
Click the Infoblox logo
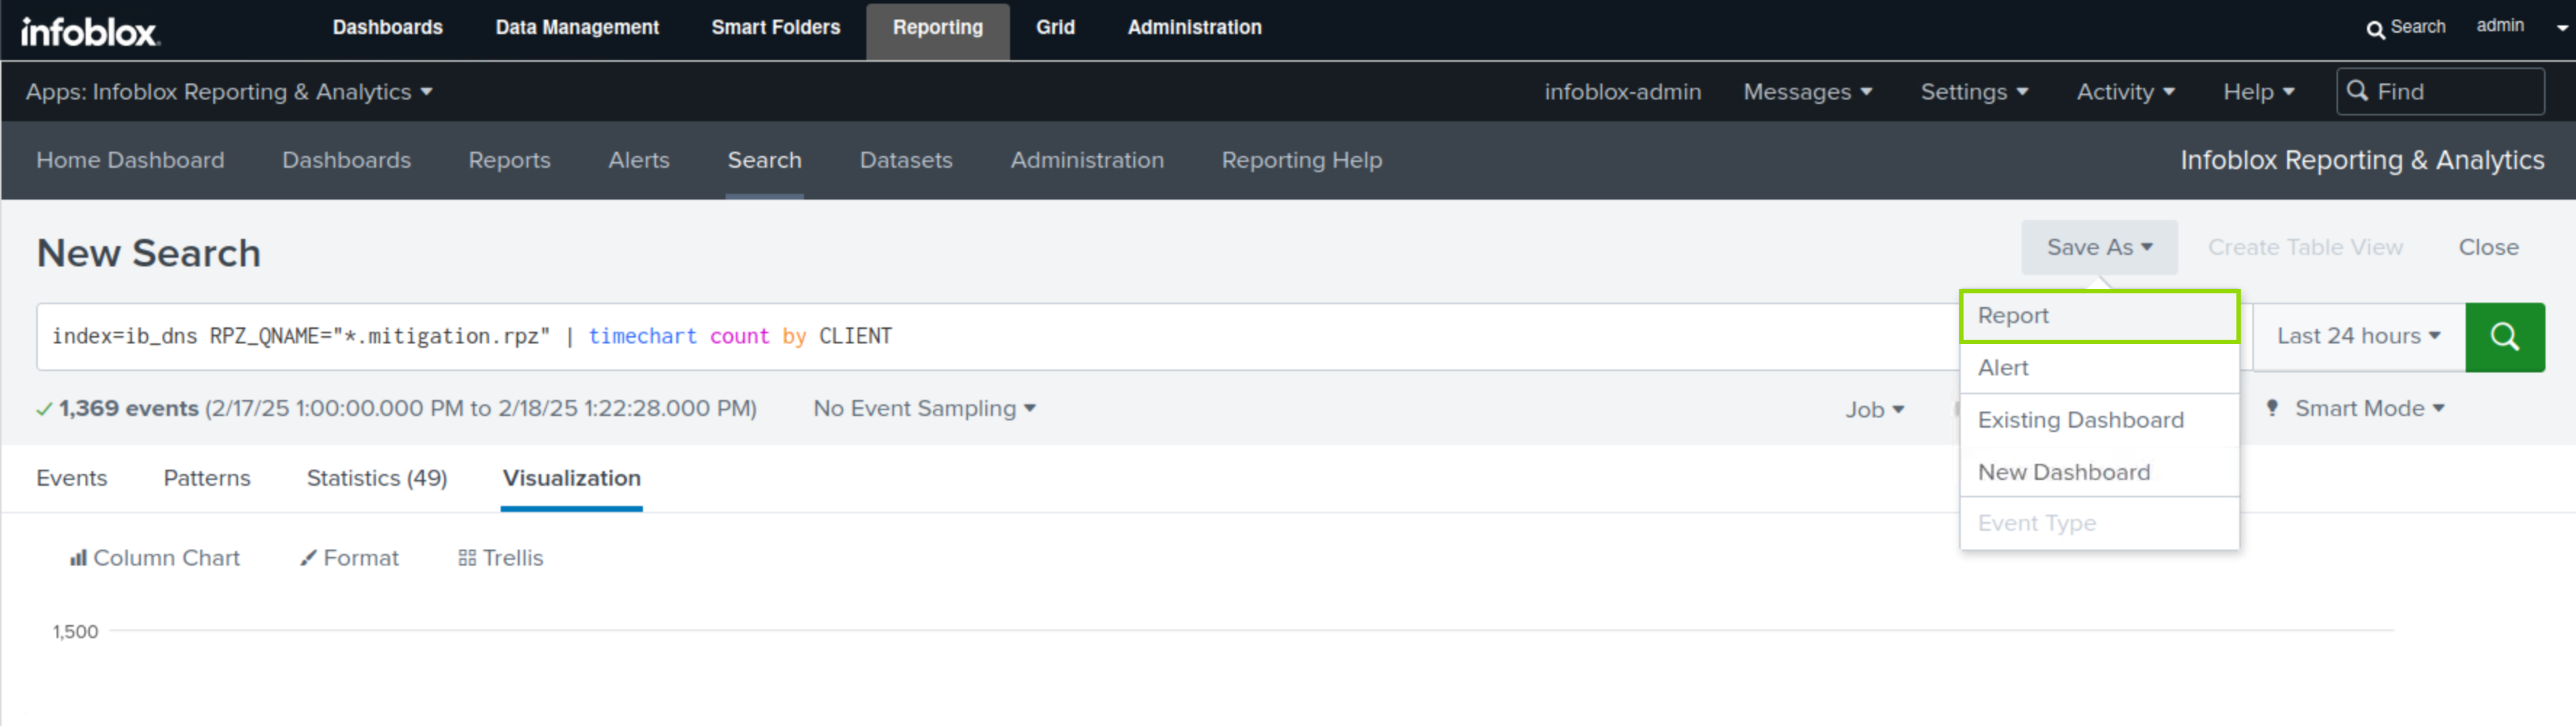pyautogui.click(x=90, y=31)
